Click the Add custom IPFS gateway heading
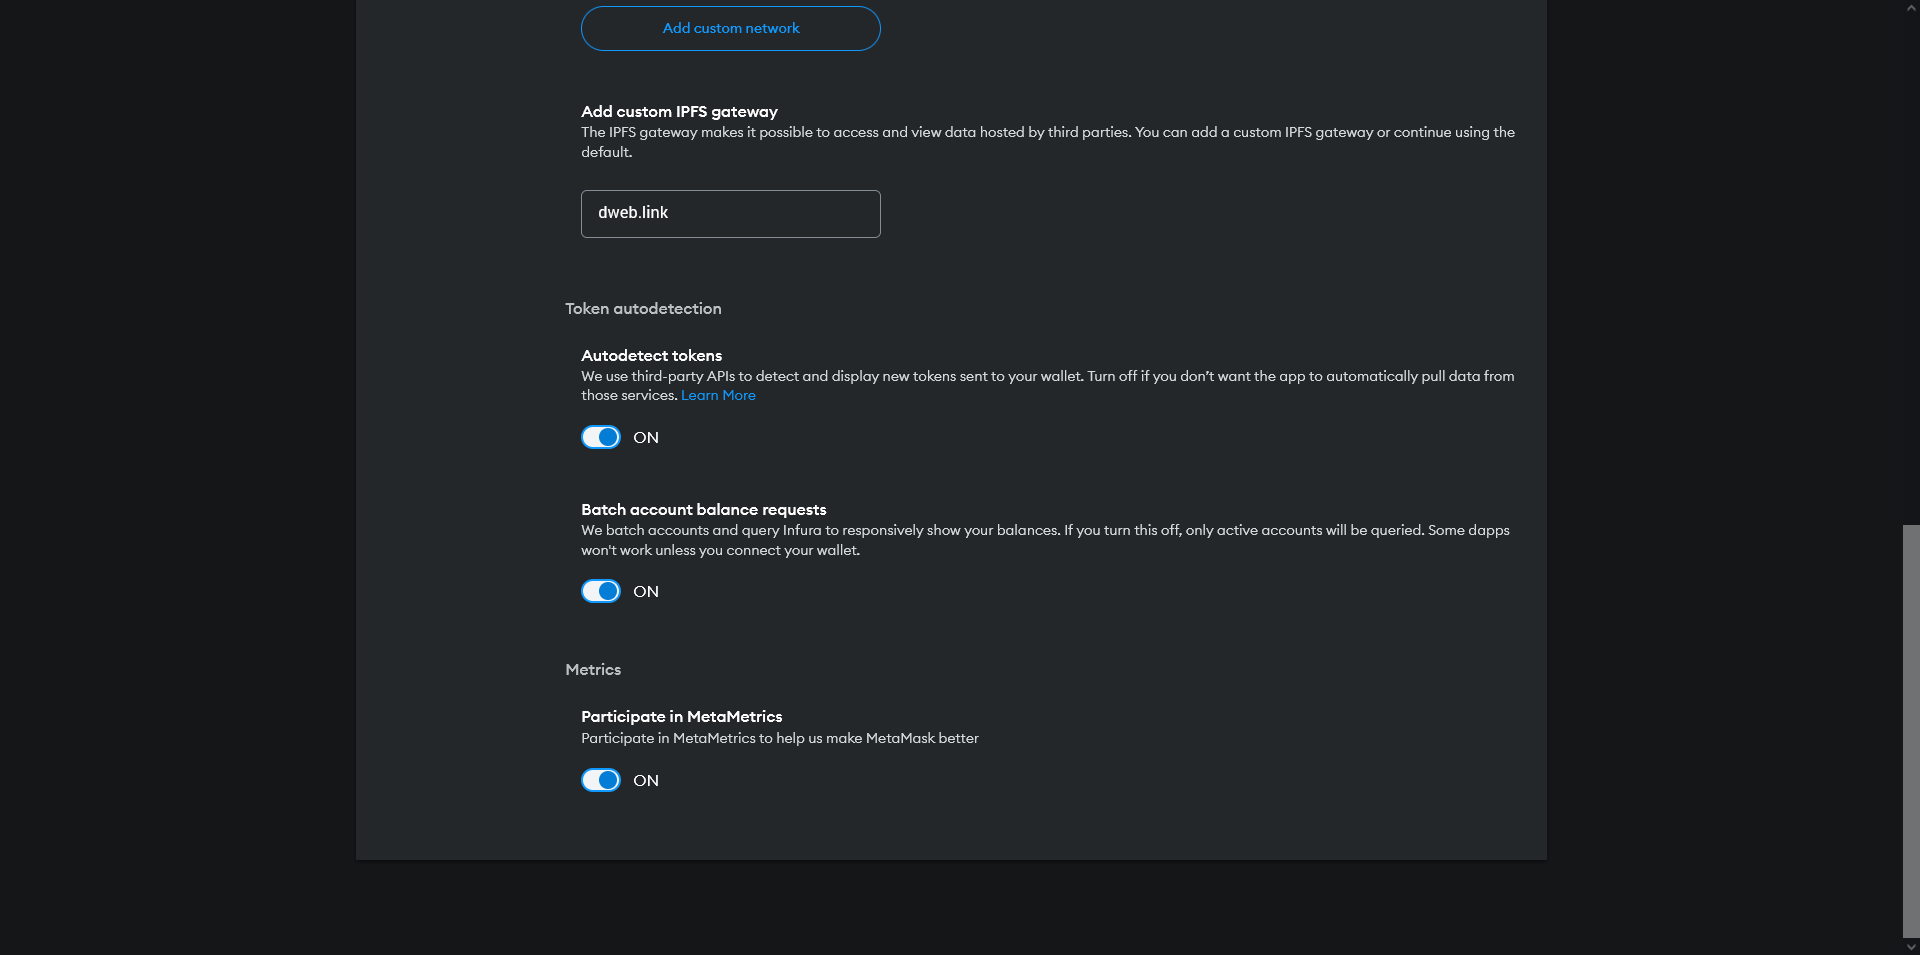Screen dimensions: 1920x955 point(679,112)
